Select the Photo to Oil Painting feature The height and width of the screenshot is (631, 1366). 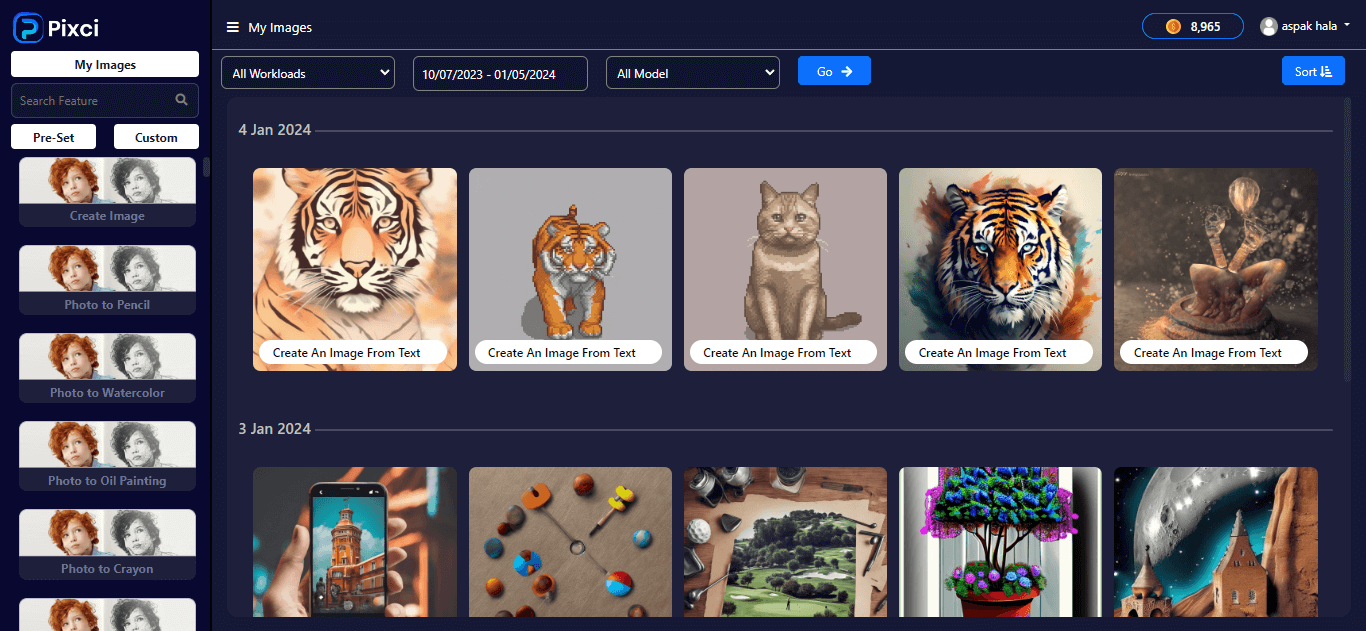tap(108, 456)
